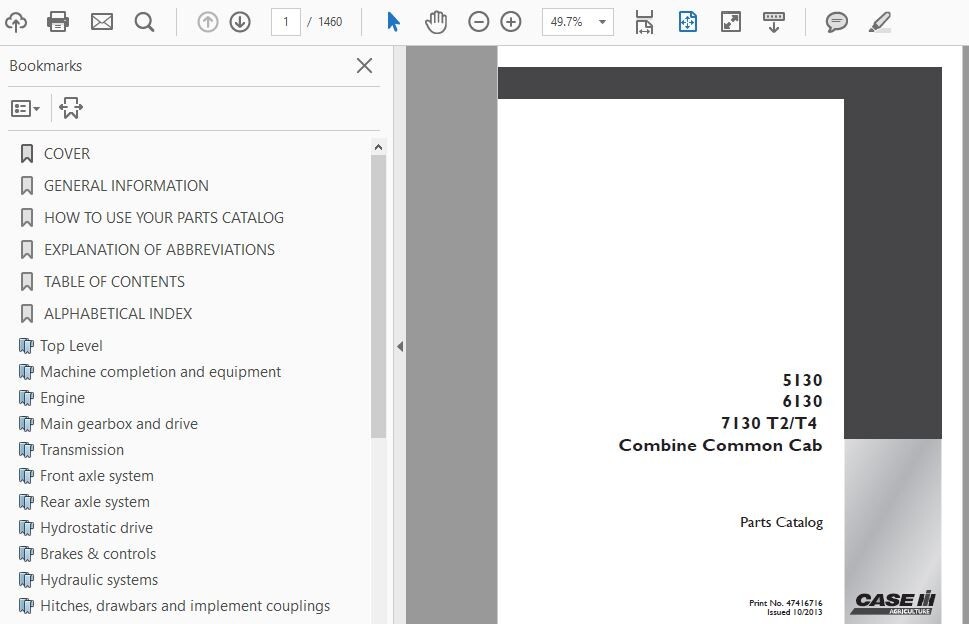Send the file by email envelope icon
The width and height of the screenshot is (969, 624).
tap(102, 22)
